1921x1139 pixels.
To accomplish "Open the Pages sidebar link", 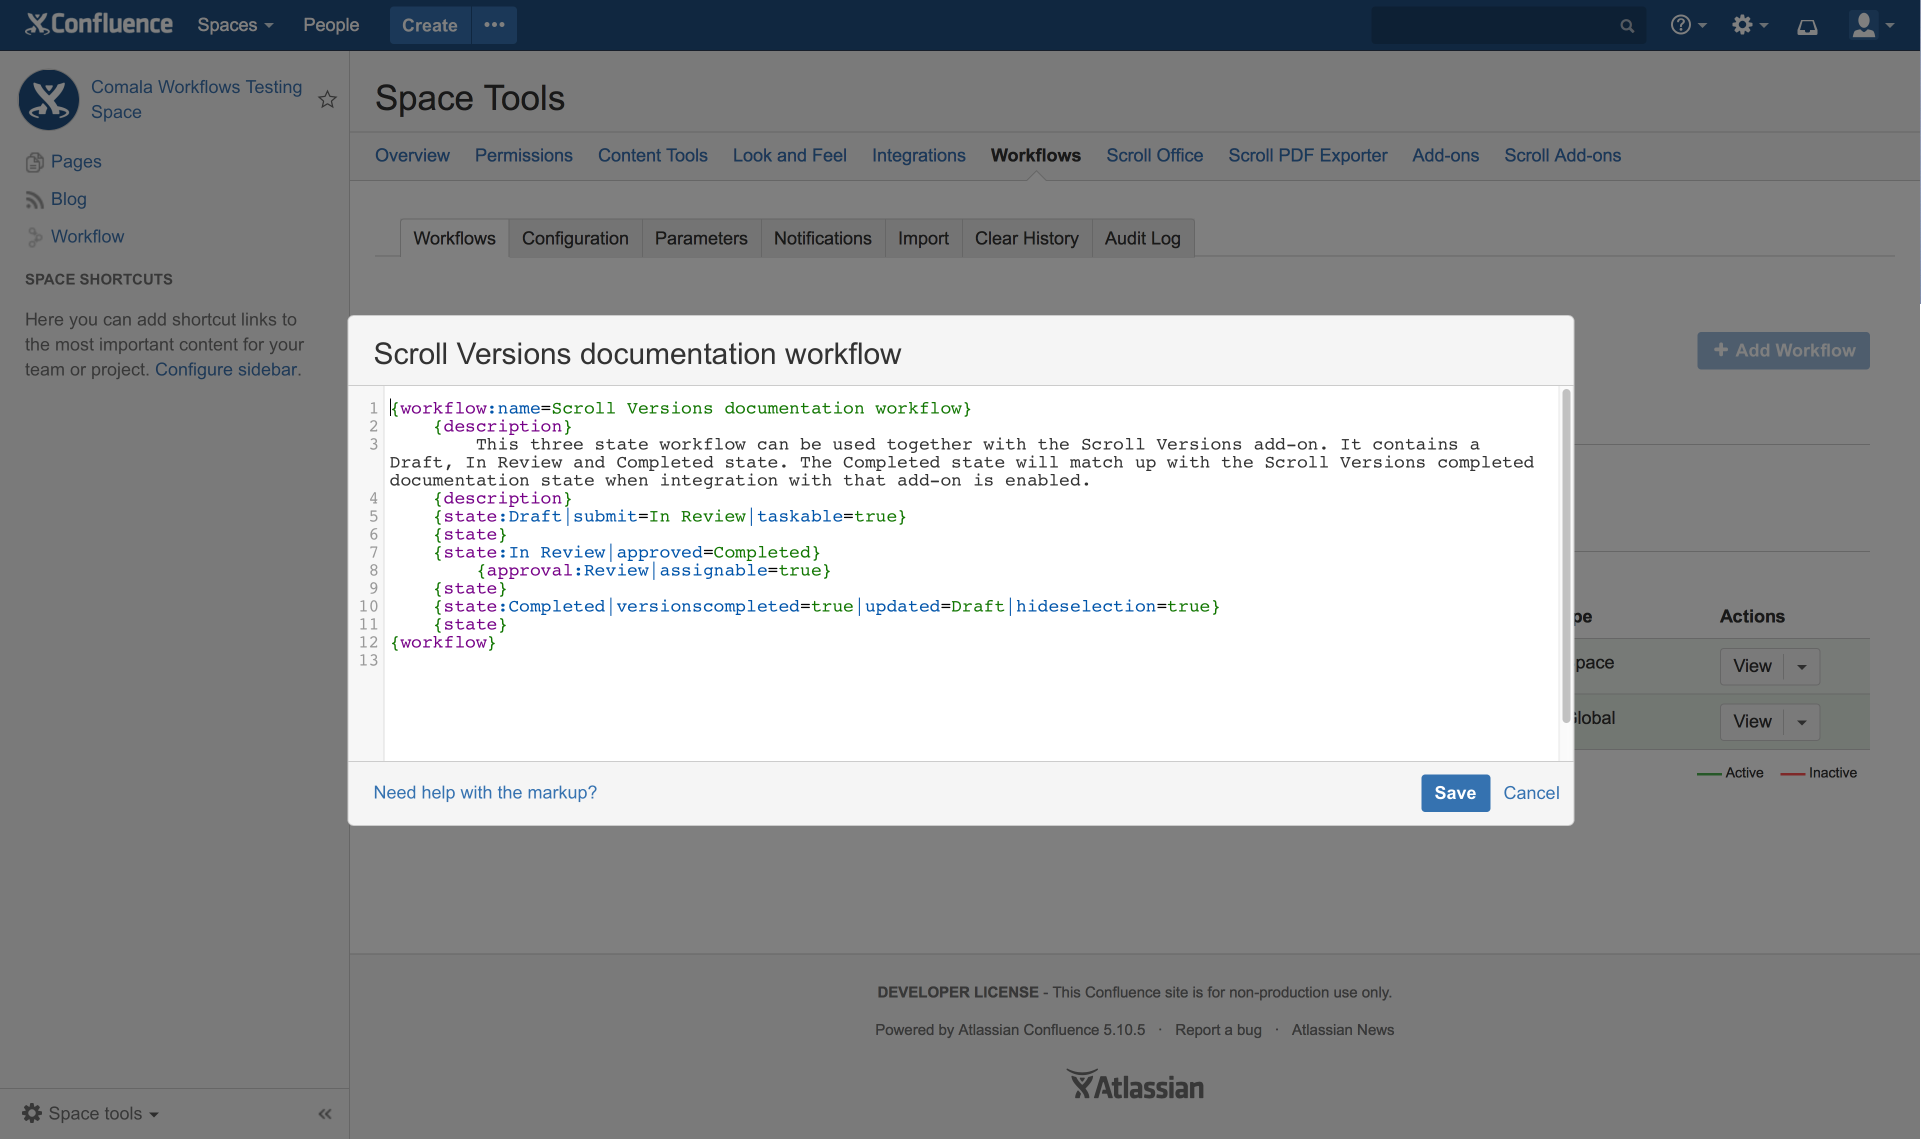I will [x=76, y=162].
